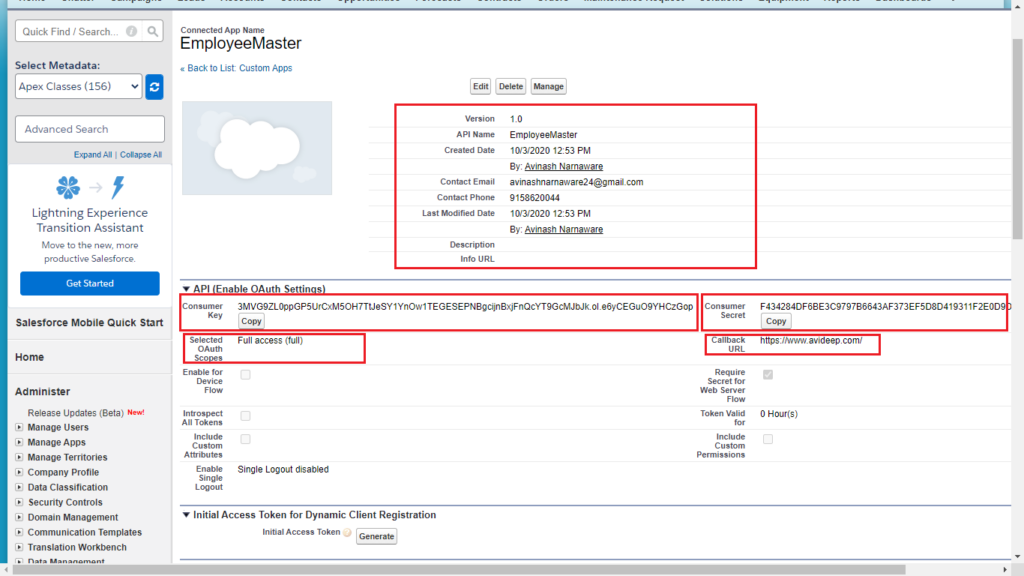The height and width of the screenshot is (576, 1024).
Task: Click the 'Full access (full)' scope text
Action: (x=270, y=340)
